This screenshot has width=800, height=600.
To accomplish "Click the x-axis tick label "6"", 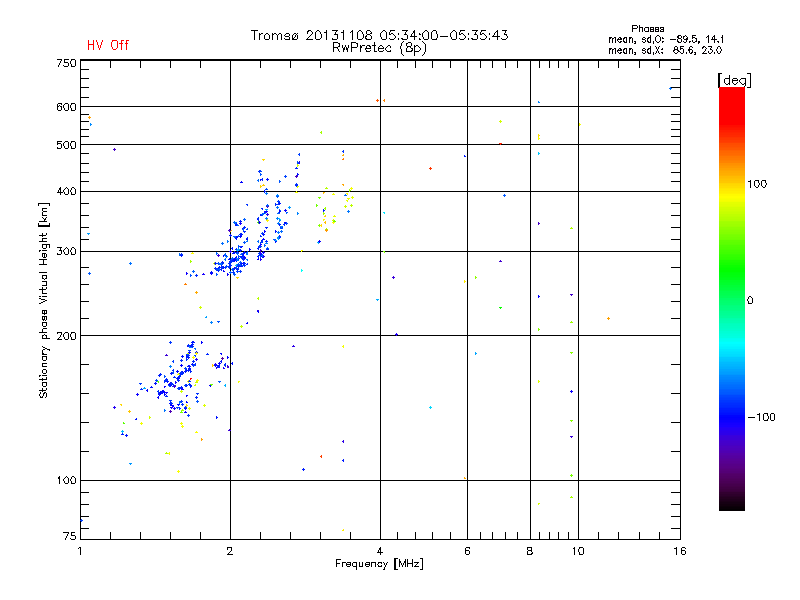I will click(x=467, y=551).
